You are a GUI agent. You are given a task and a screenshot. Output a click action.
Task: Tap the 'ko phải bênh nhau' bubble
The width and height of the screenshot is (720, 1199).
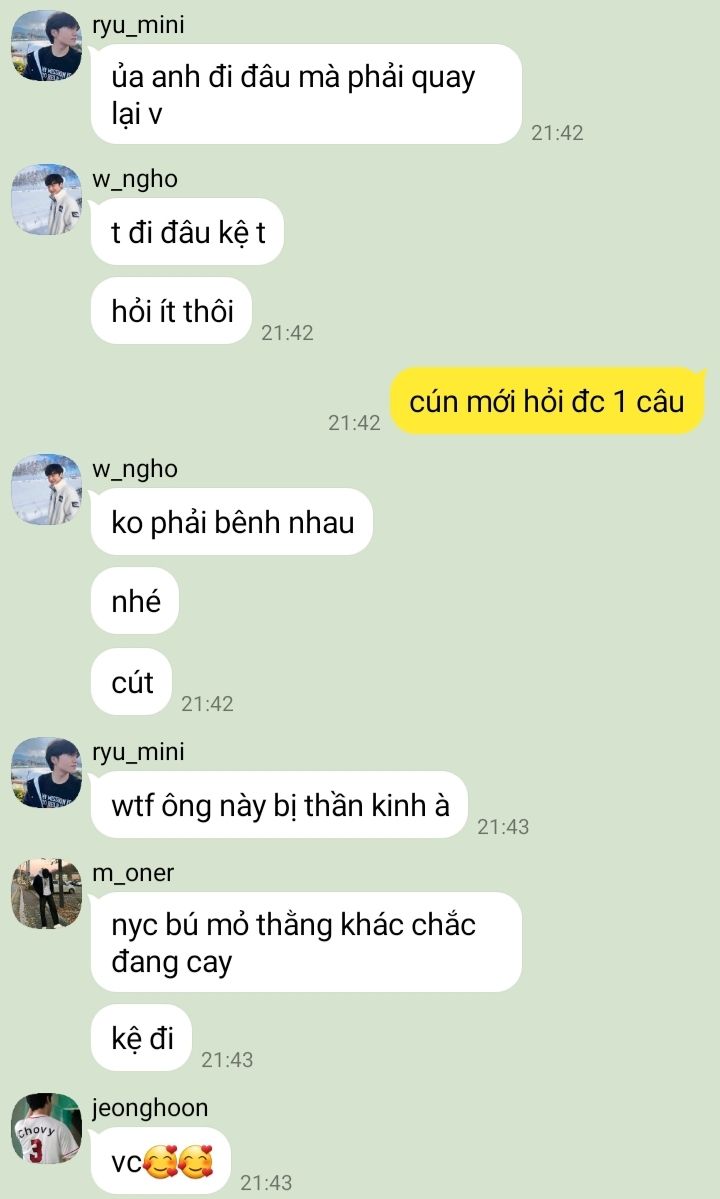pos(232,522)
